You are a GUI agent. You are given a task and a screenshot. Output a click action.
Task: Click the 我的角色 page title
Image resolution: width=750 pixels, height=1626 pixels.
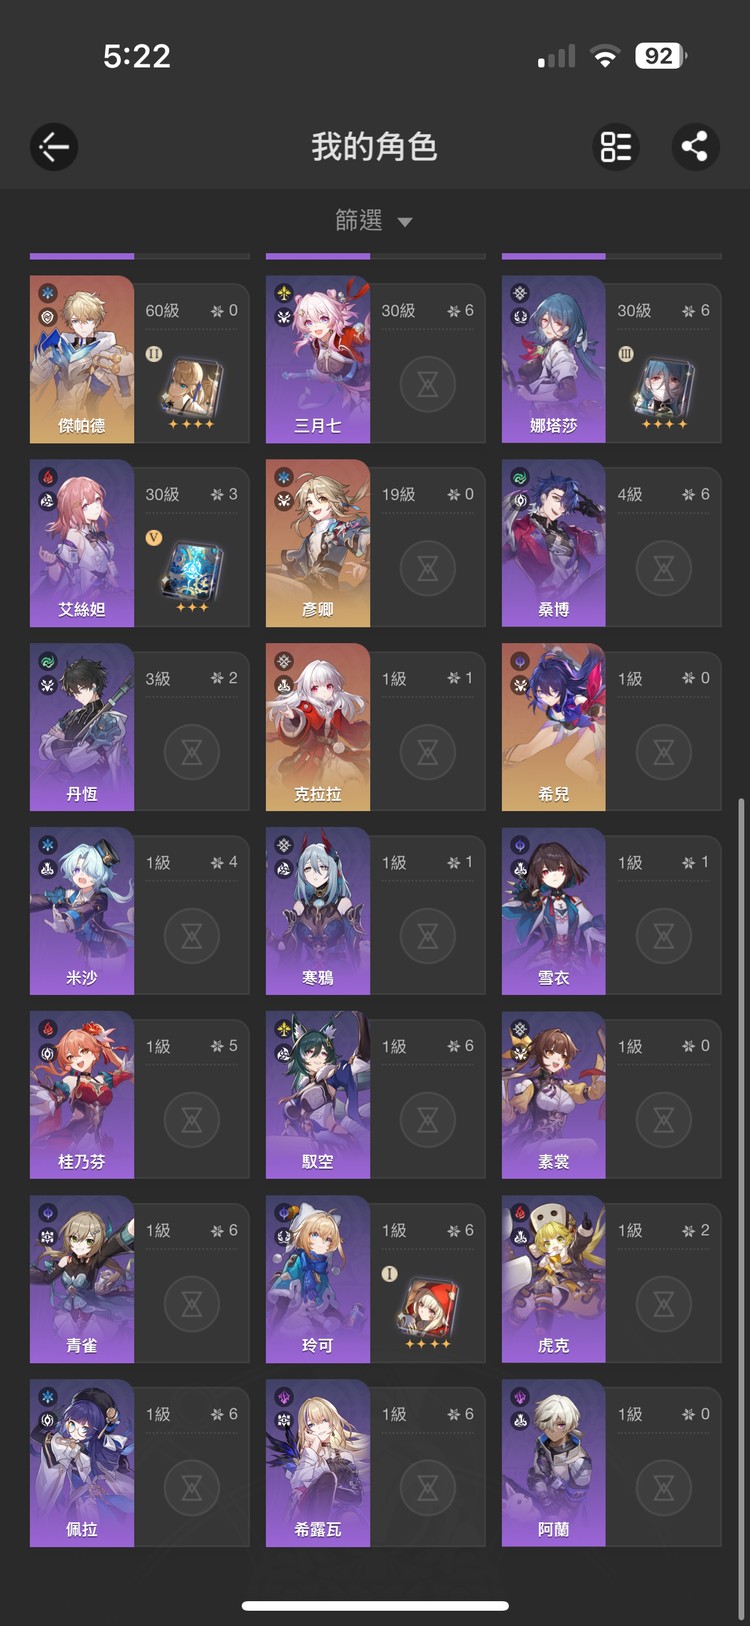tap(374, 147)
